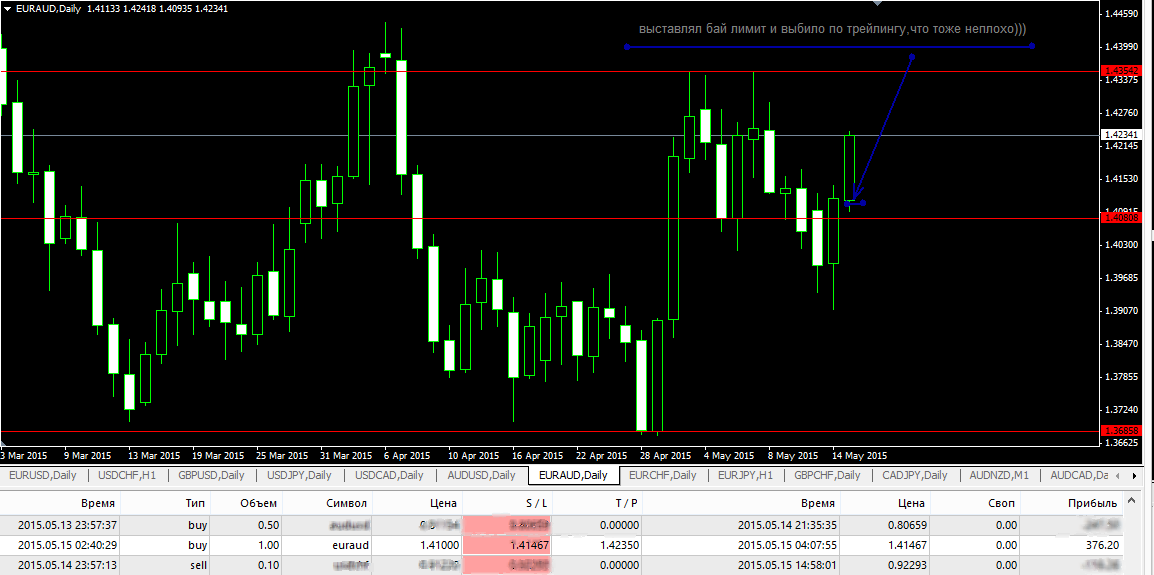
Task: Open the USDCAD,Daily chart tab
Action: [x=389, y=475]
